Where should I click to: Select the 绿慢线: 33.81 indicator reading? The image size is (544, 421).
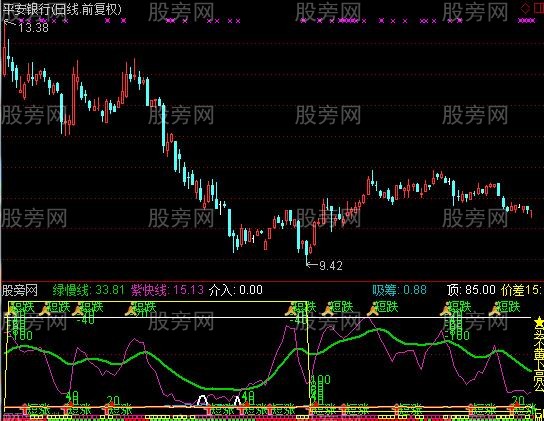click(x=88, y=290)
